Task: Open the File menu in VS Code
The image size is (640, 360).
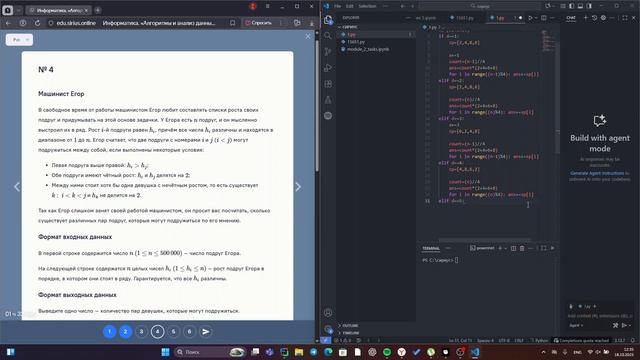Action: [338, 6]
